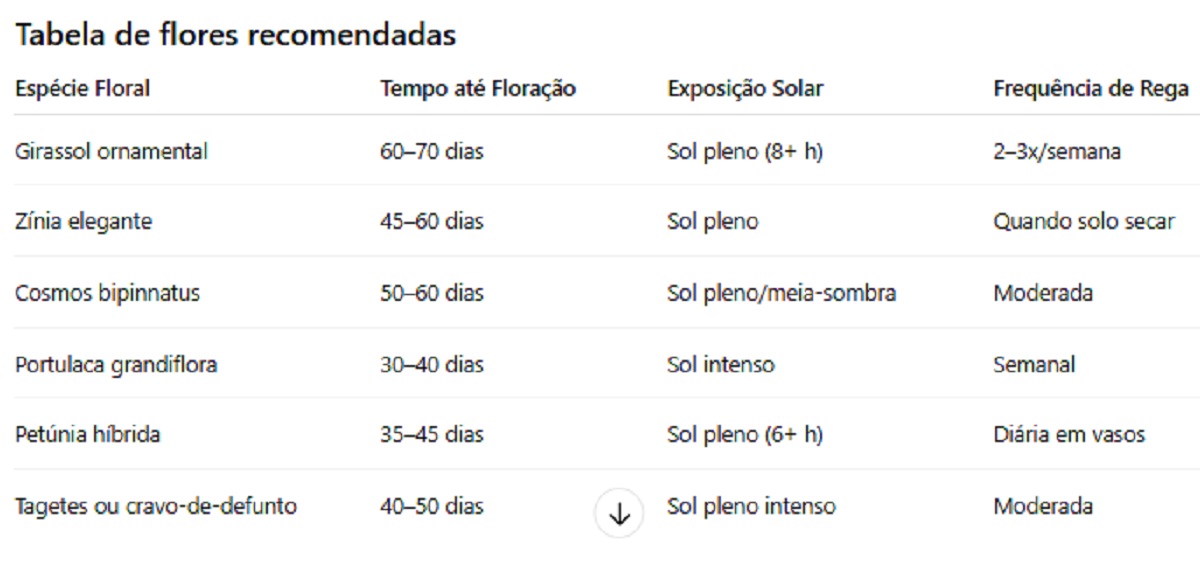Screen dimensions: 1200x568
Task: Click the "Sol pleno (8+ h)" cell
Action: 744,152
